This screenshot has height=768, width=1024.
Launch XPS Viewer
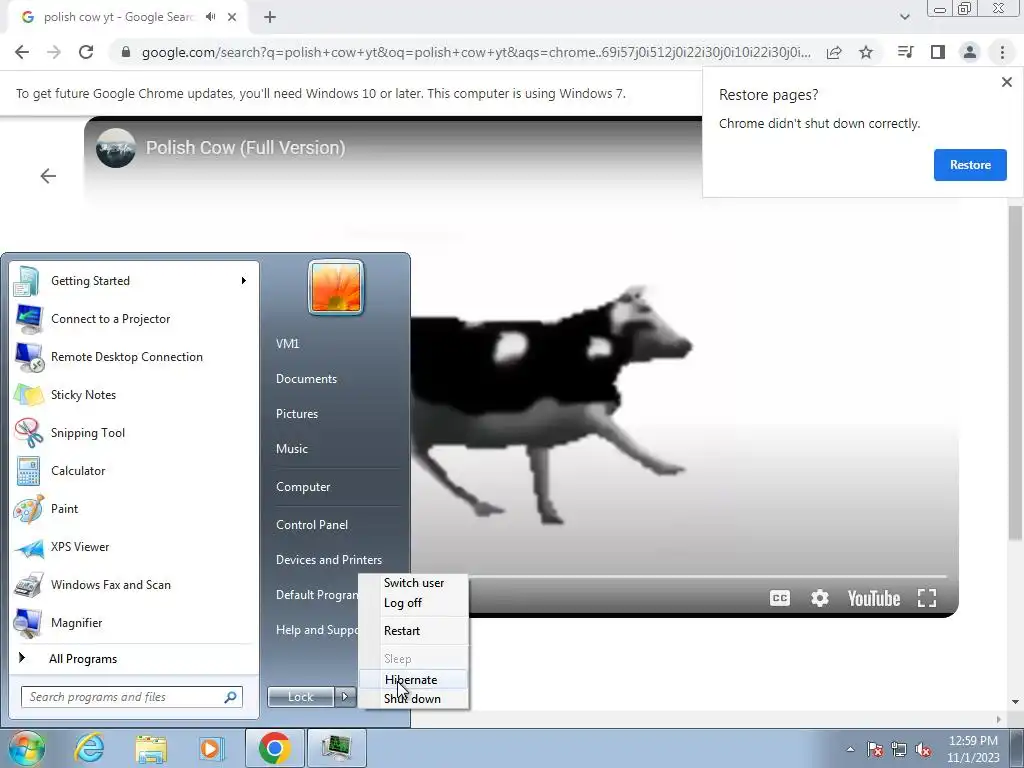134,547
